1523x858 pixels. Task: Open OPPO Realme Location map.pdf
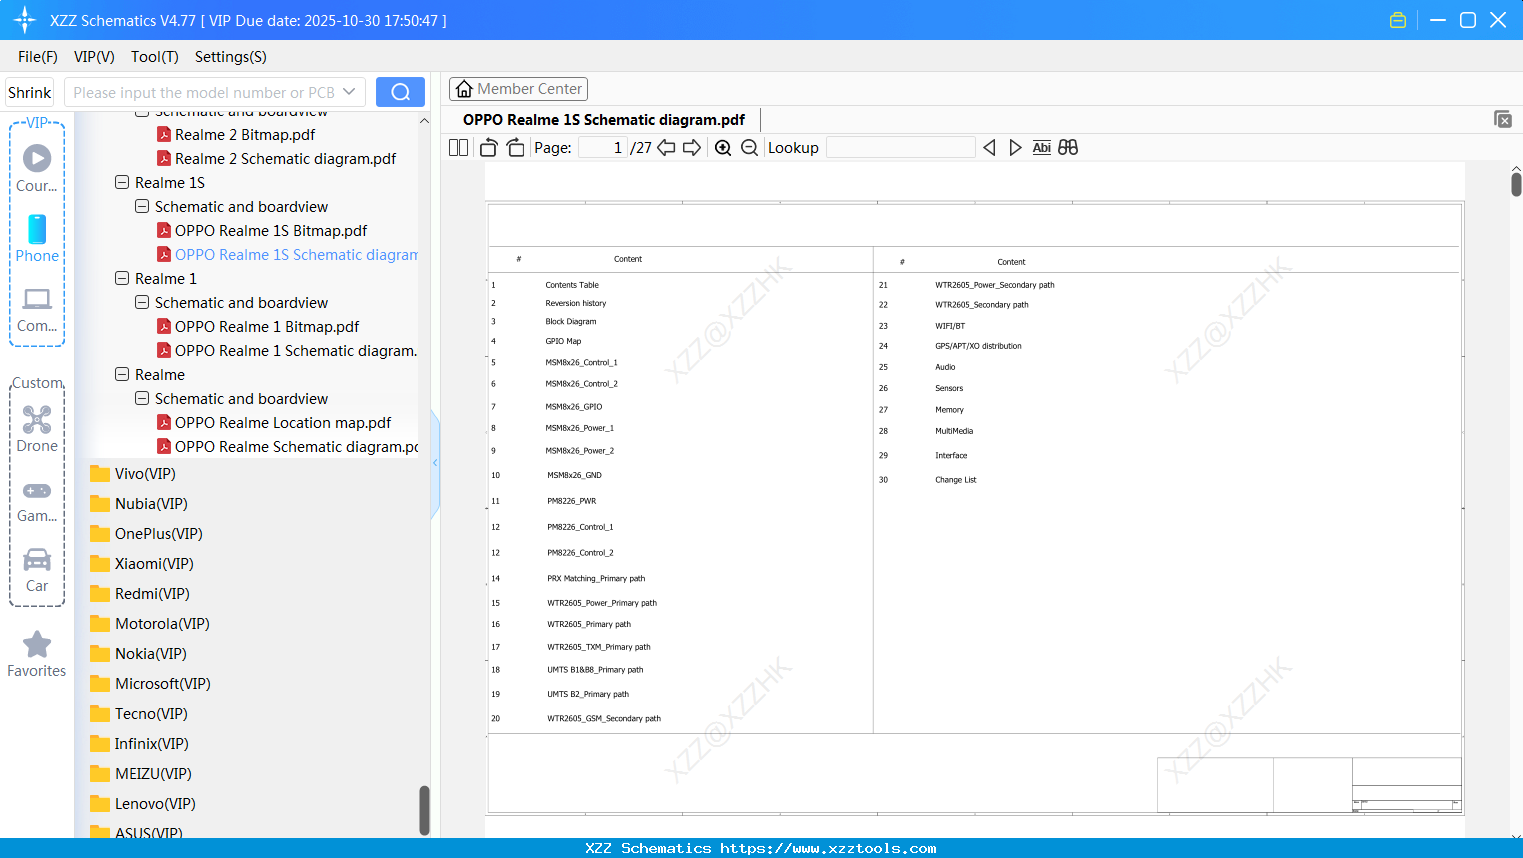(x=283, y=423)
